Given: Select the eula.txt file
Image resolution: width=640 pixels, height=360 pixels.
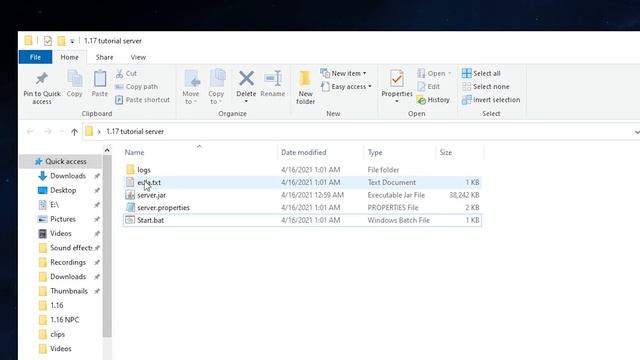Looking at the screenshot, I should 302,182.
